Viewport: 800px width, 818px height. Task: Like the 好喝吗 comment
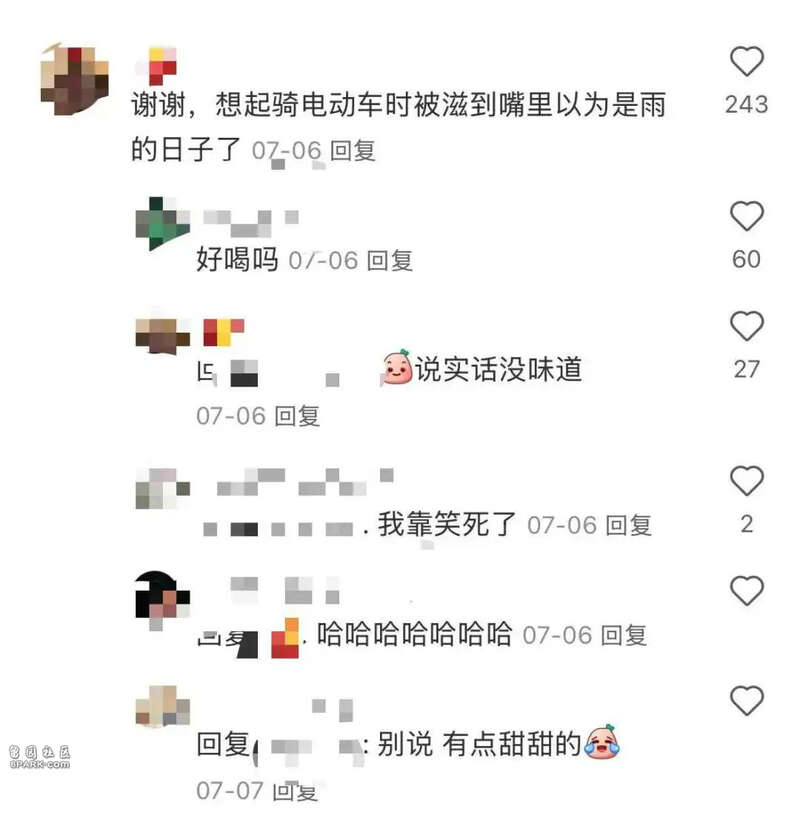pyautogui.click(x=747, y=216)
